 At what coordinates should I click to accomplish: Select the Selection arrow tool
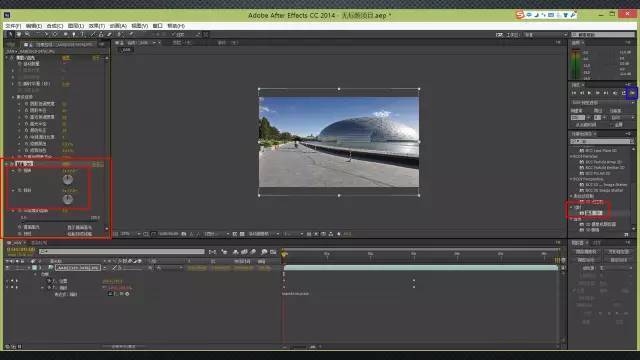pyautogui.click(x=11, y=35)
